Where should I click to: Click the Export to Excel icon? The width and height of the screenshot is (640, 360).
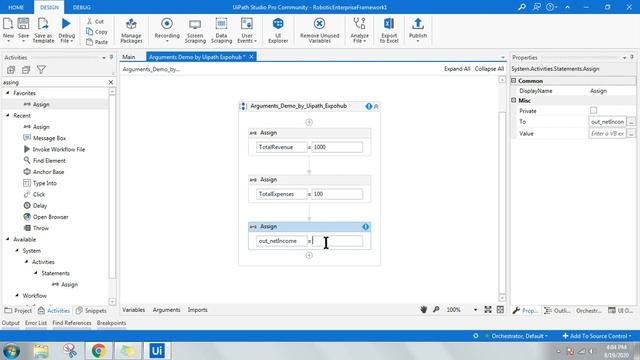(x=389, y=24)
